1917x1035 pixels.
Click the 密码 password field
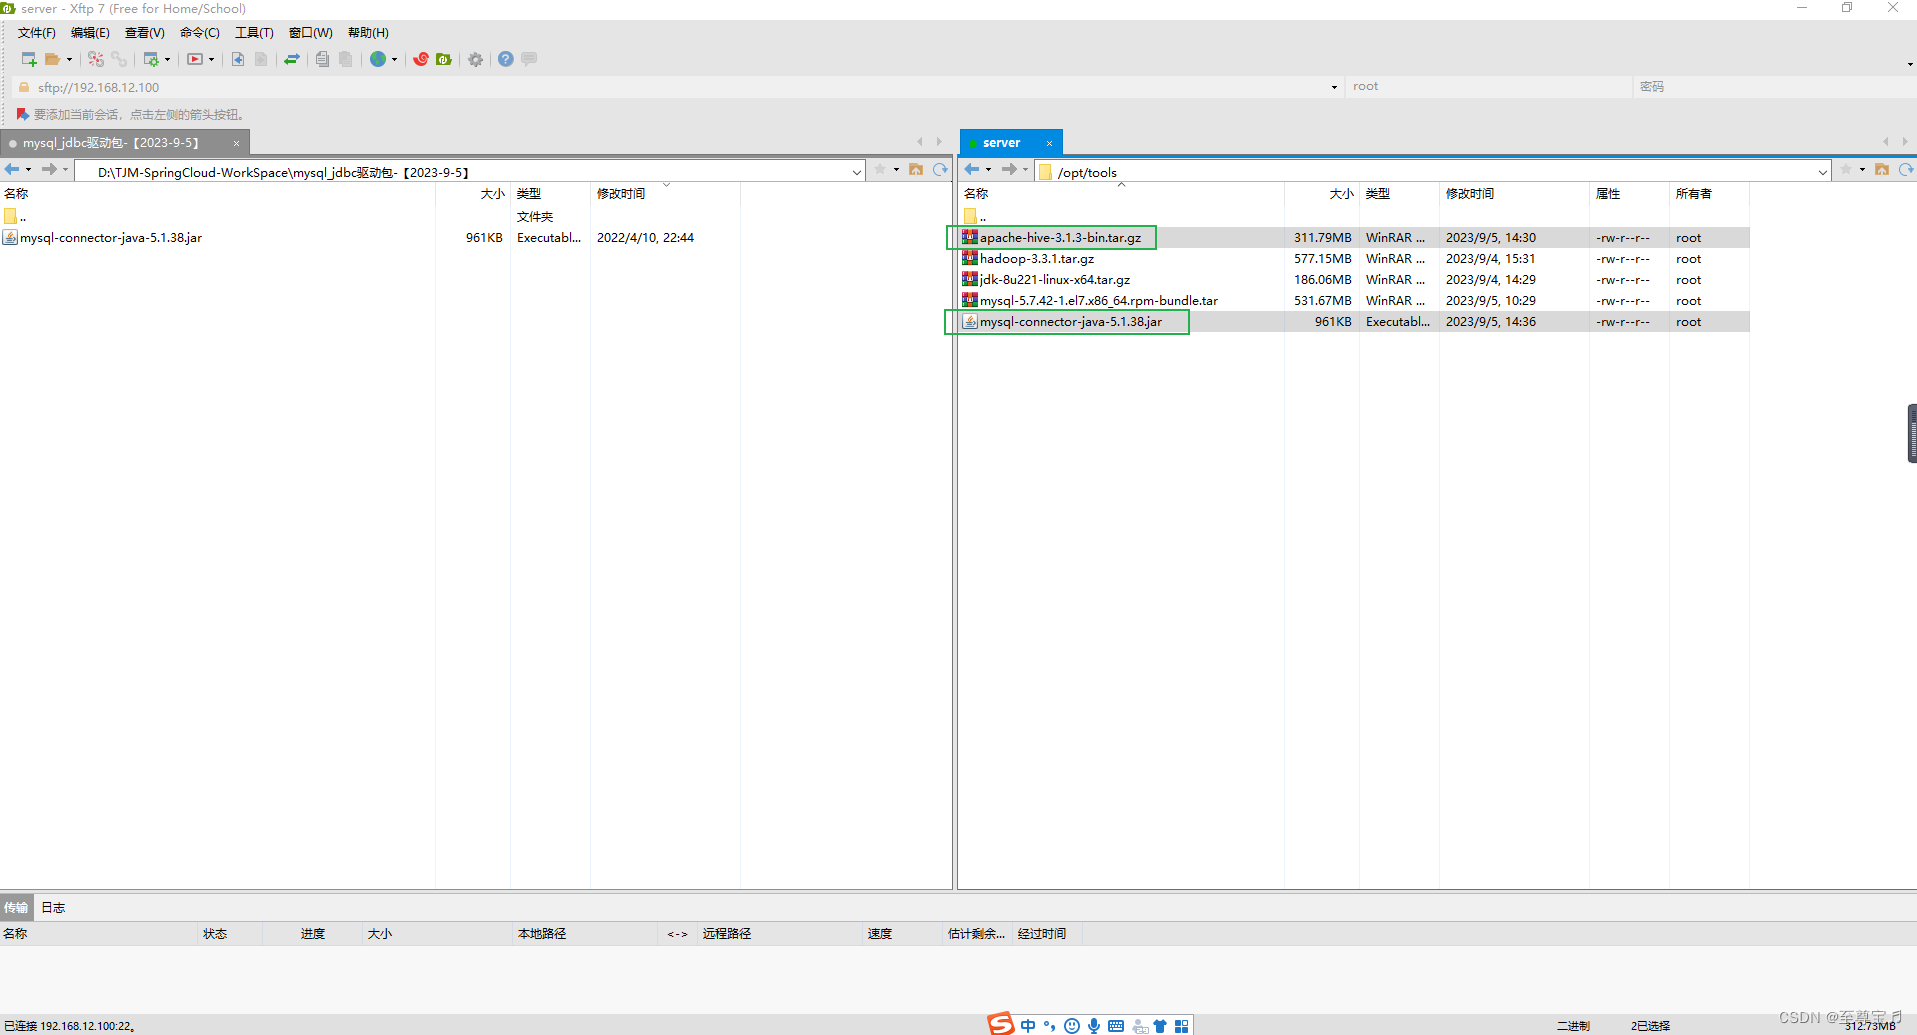point(1773,87)
